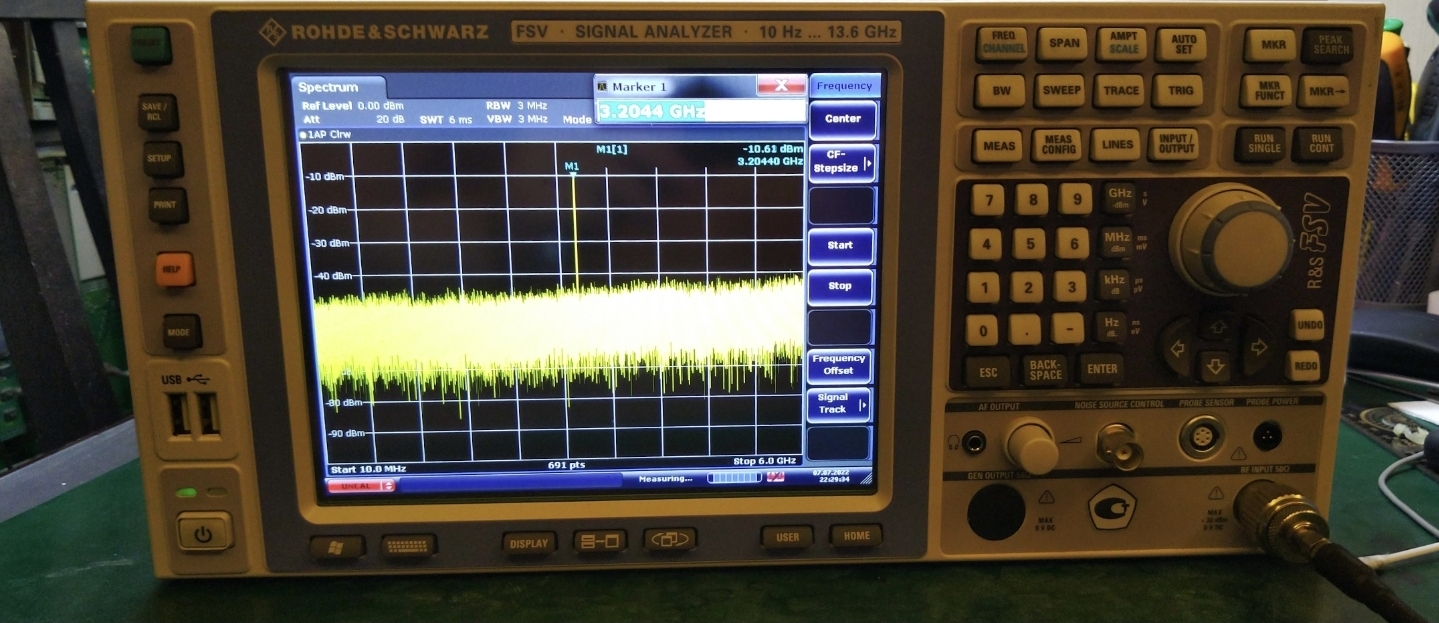This screenshot has height=623, width=1439.
Task: Tap the SETUP key
Action: coord(162,159)
